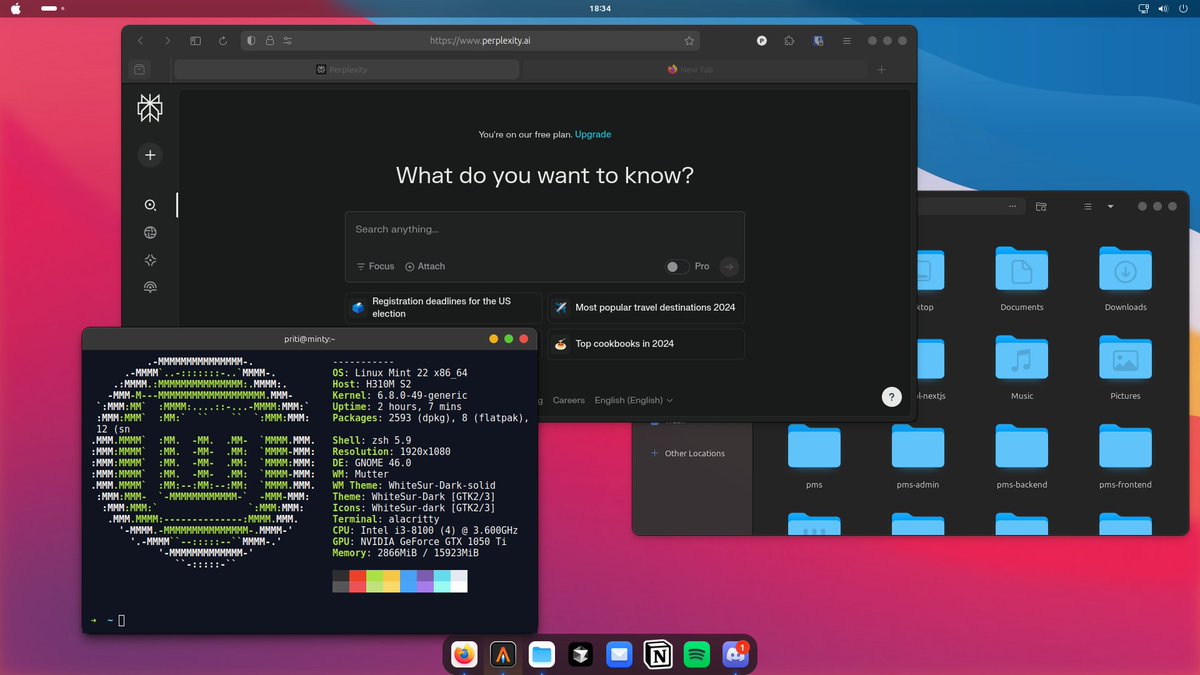Screen dimensions: 1200x675
Task: Open the Documents folder in Files
Action: click(x=1021, y=279)
